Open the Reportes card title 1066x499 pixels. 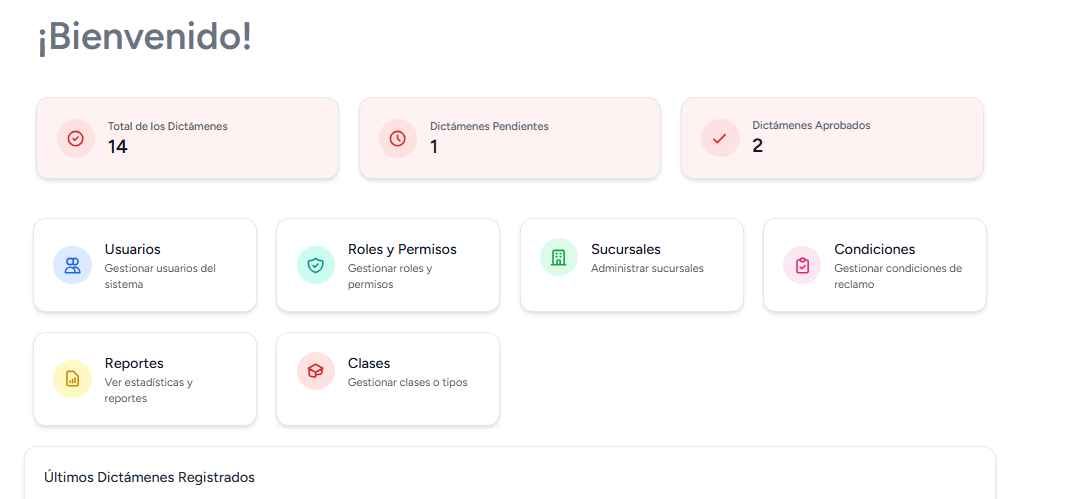[134, 363]
